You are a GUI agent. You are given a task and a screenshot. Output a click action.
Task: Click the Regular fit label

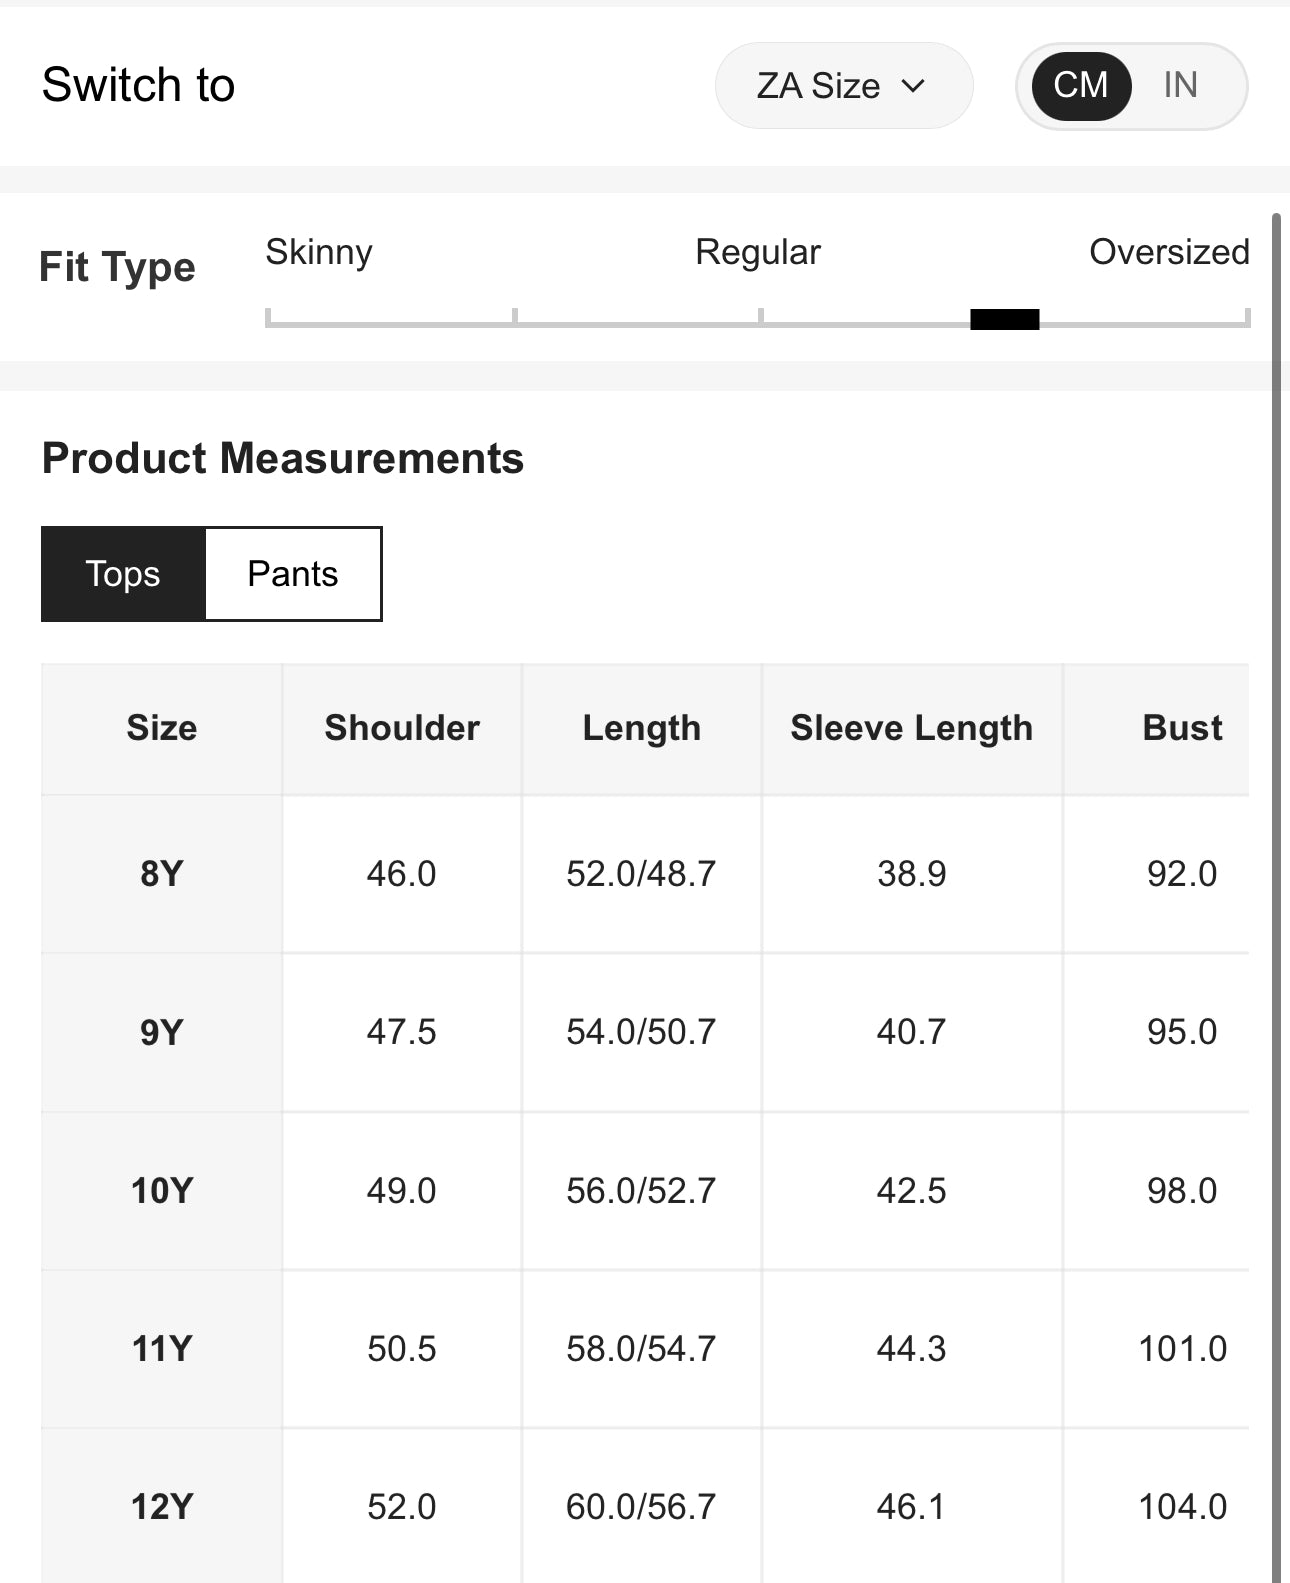pos(757,252)
